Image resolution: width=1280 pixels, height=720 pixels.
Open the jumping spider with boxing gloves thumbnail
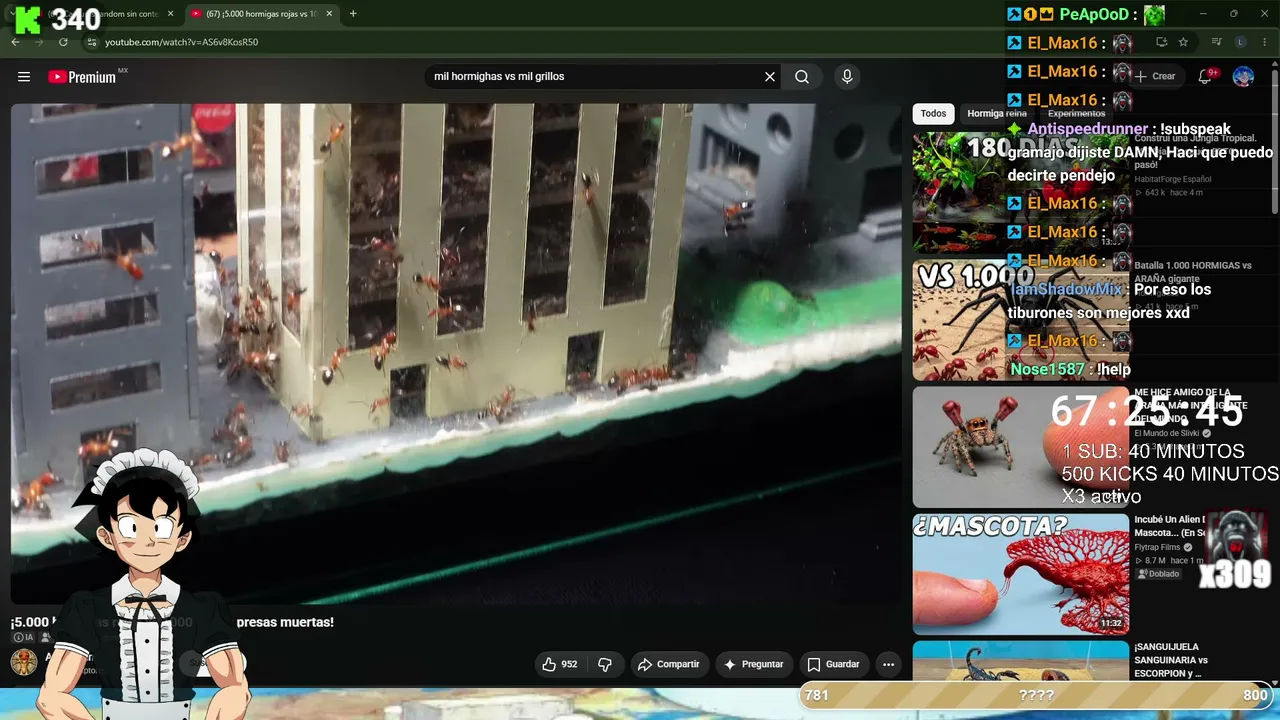click(x=1020, y=447)
